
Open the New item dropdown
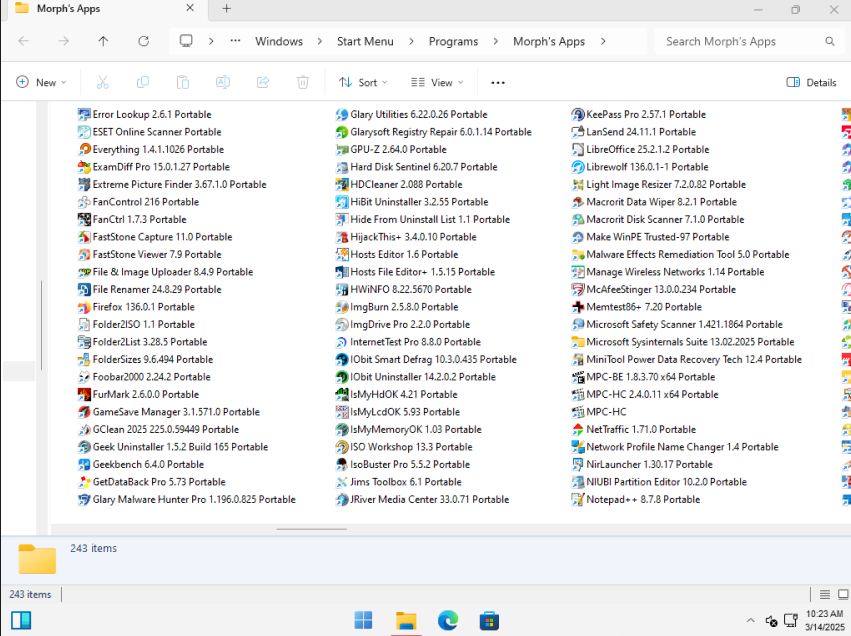pyautogui.click(x=41, y=82)
